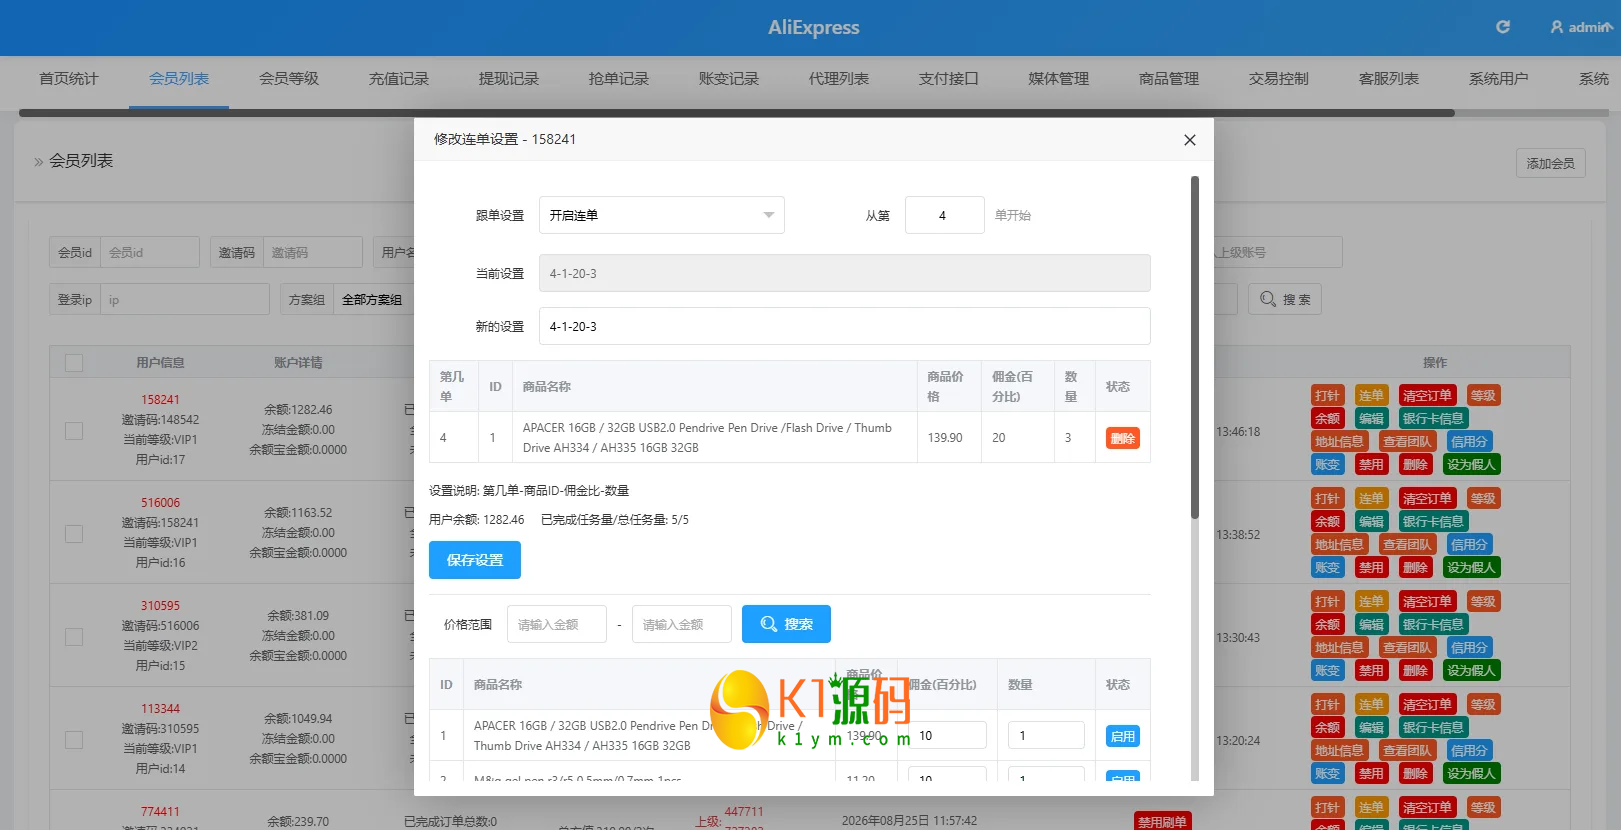
Task: Close the 修改连单设置 dialog
Action: click(x=1190, y=140)
